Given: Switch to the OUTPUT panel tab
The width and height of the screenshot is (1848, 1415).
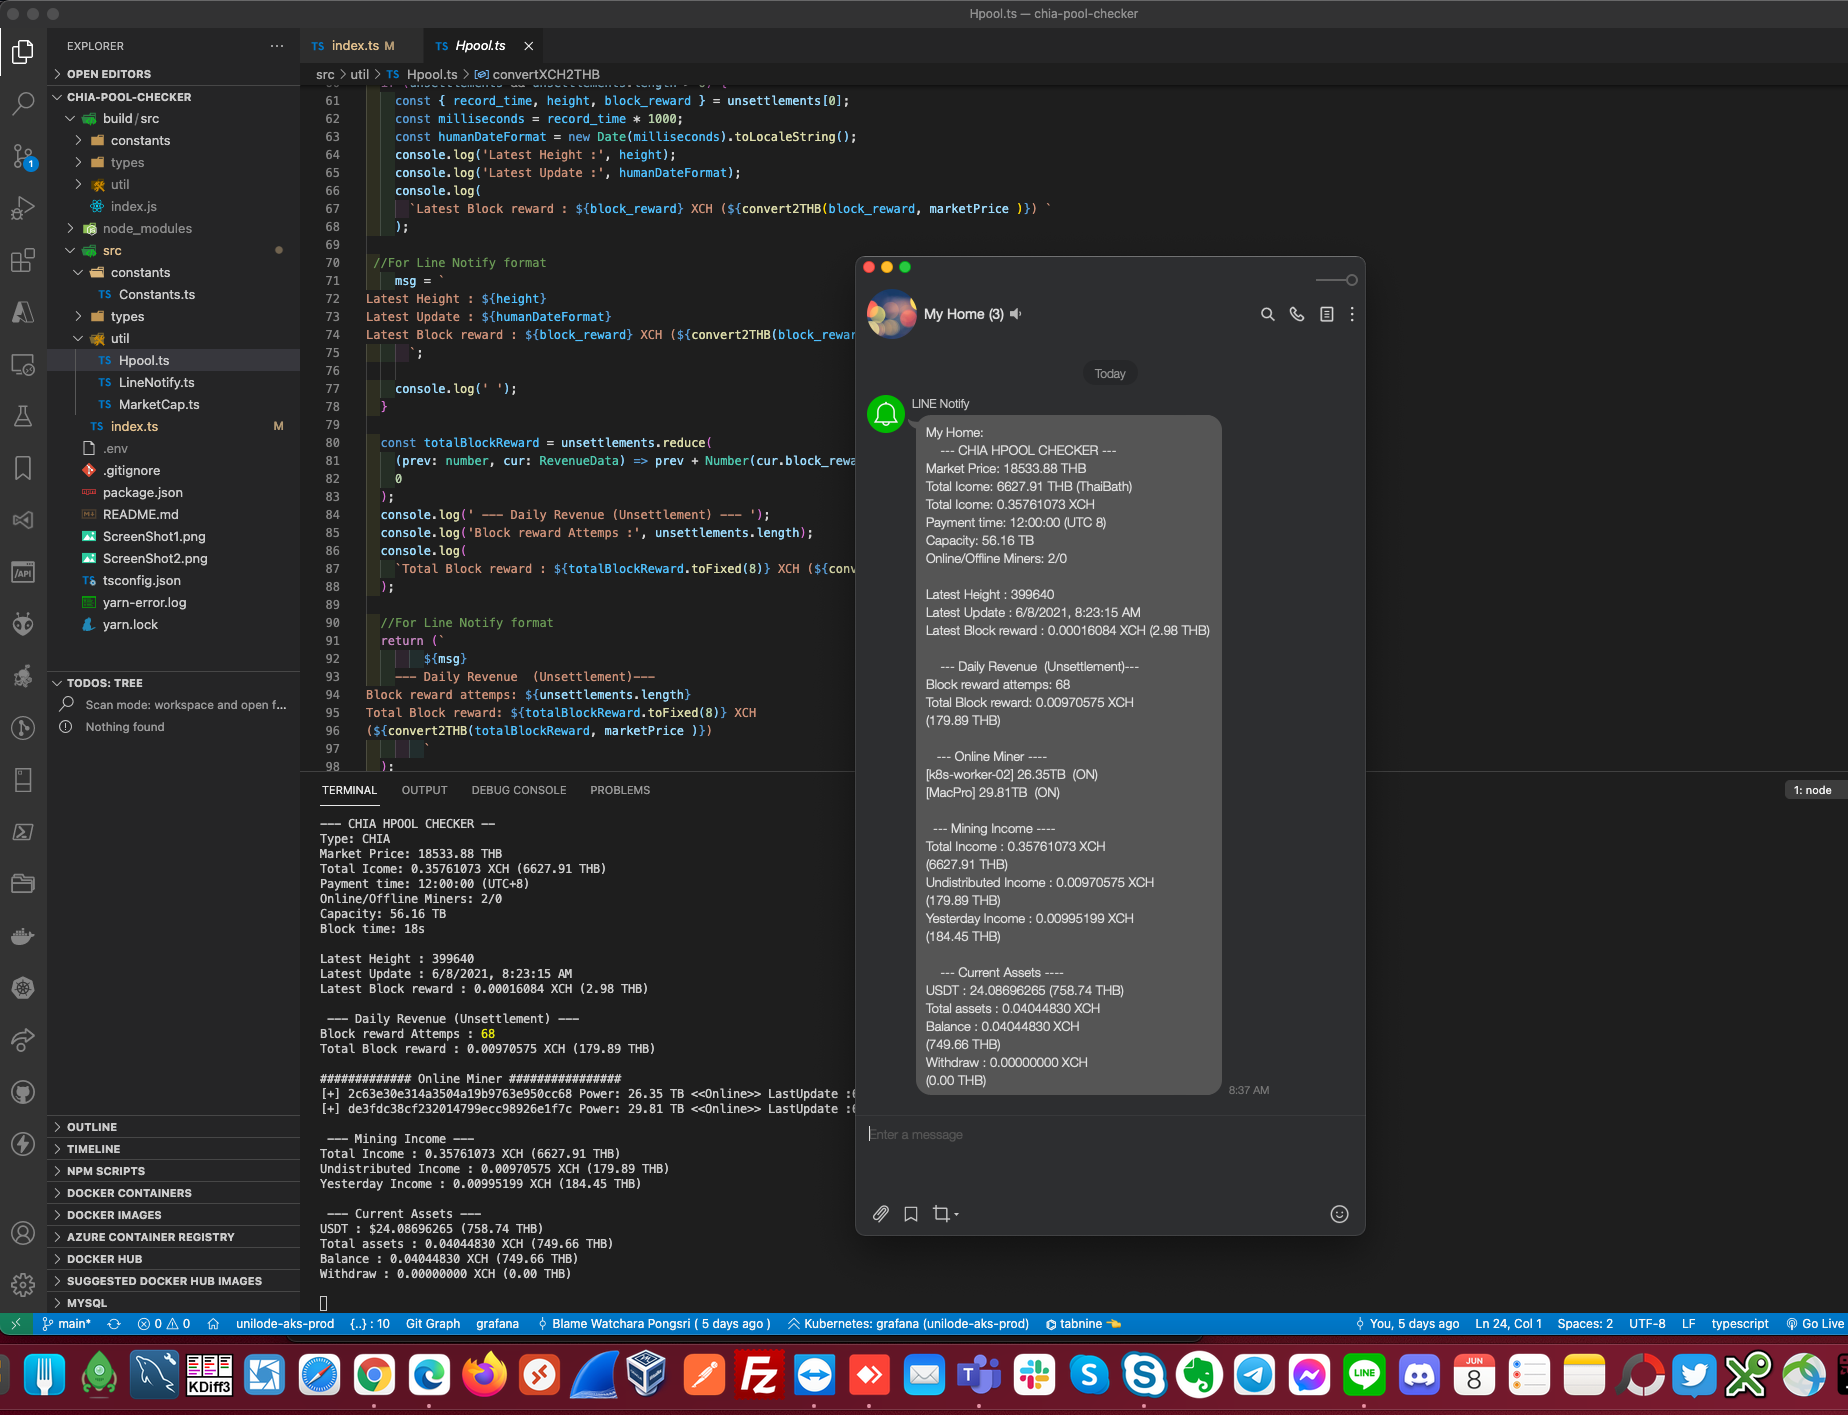Looking at the screenshot, I should coord(424,790).
